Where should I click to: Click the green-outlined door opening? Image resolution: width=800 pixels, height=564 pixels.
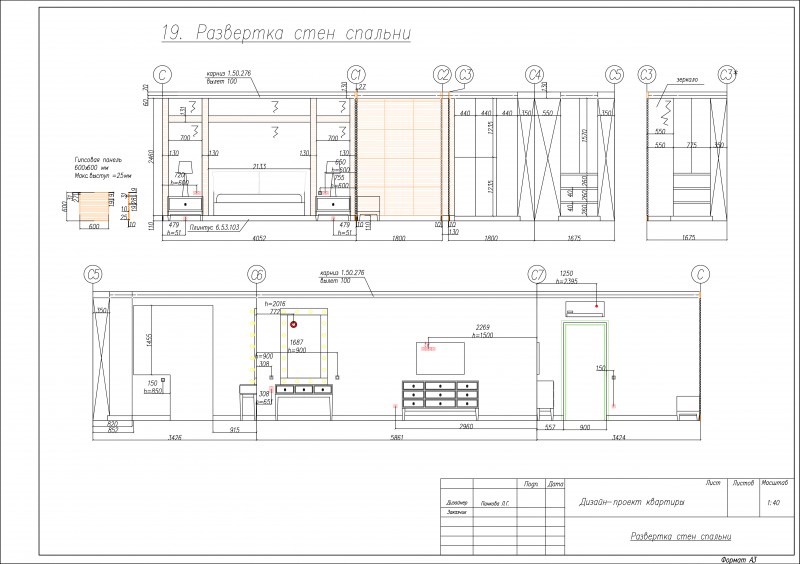point(585,370)
